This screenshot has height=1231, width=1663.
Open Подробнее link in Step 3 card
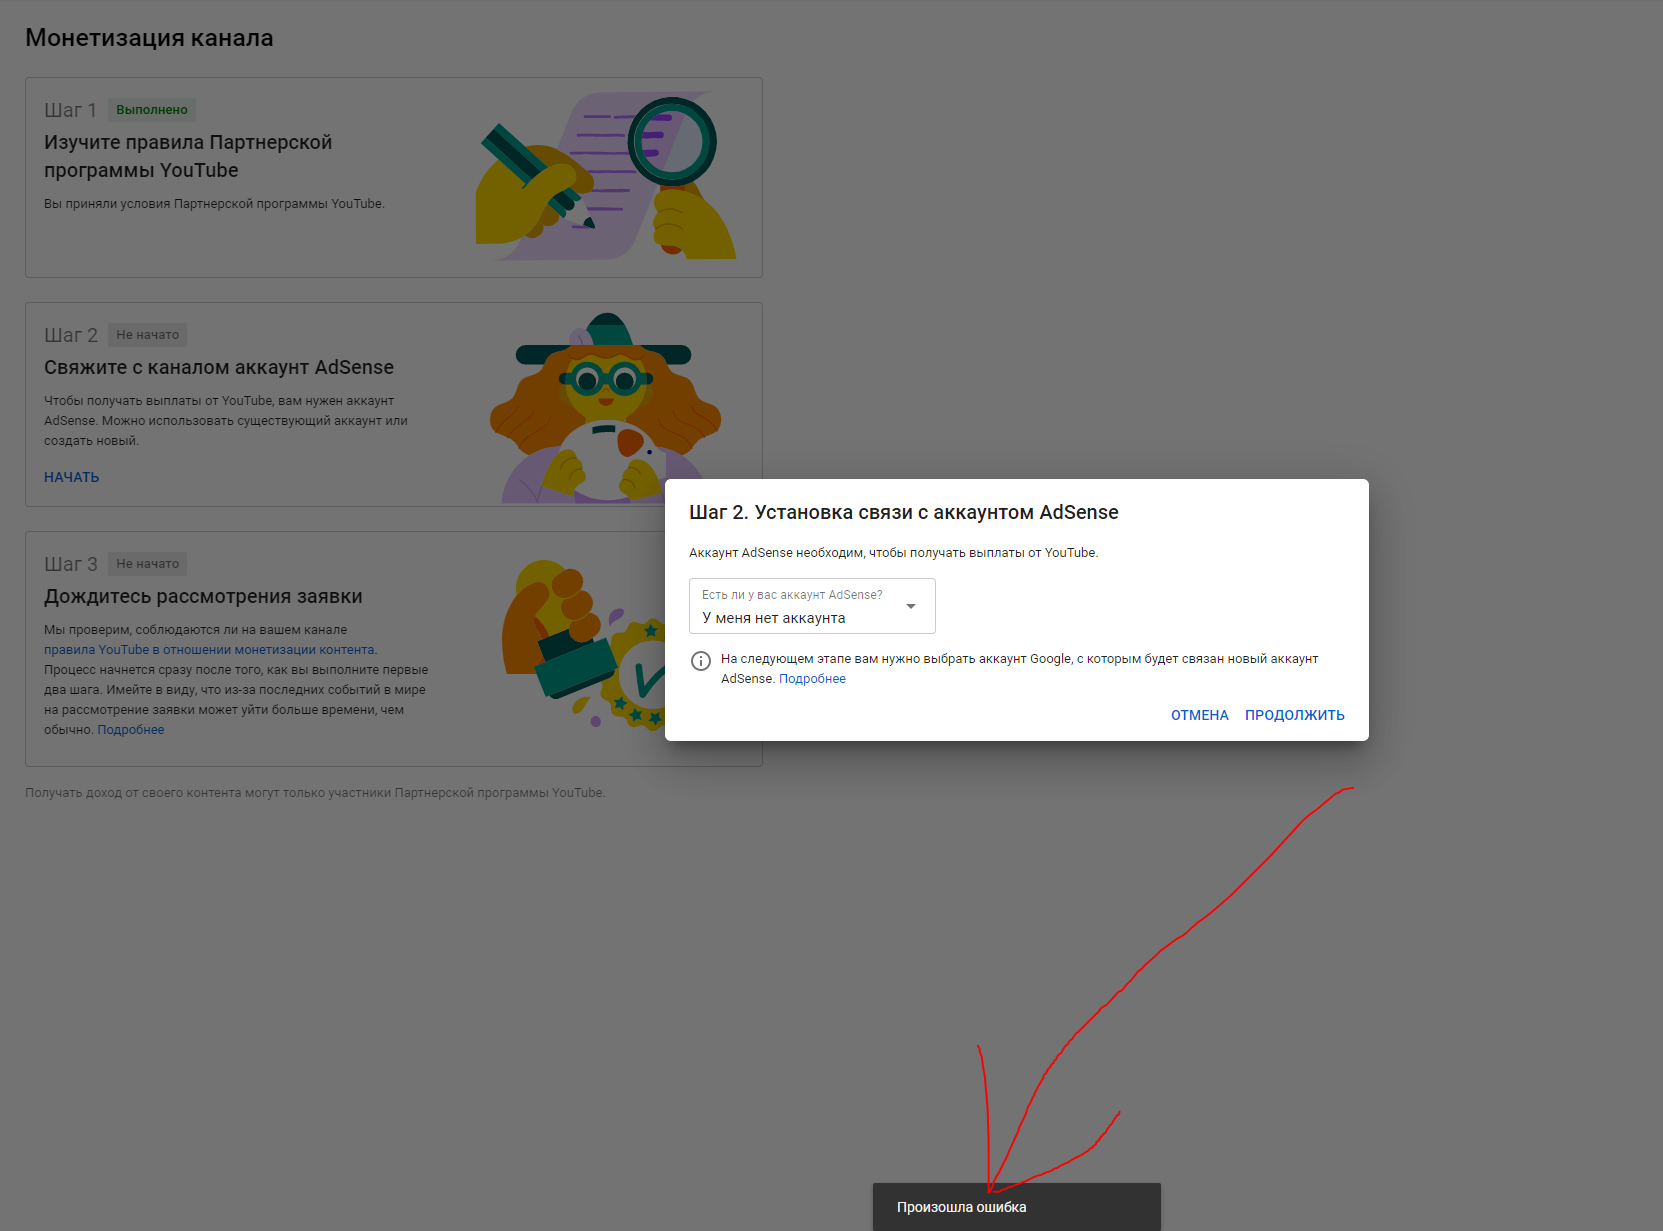(131, 730)
